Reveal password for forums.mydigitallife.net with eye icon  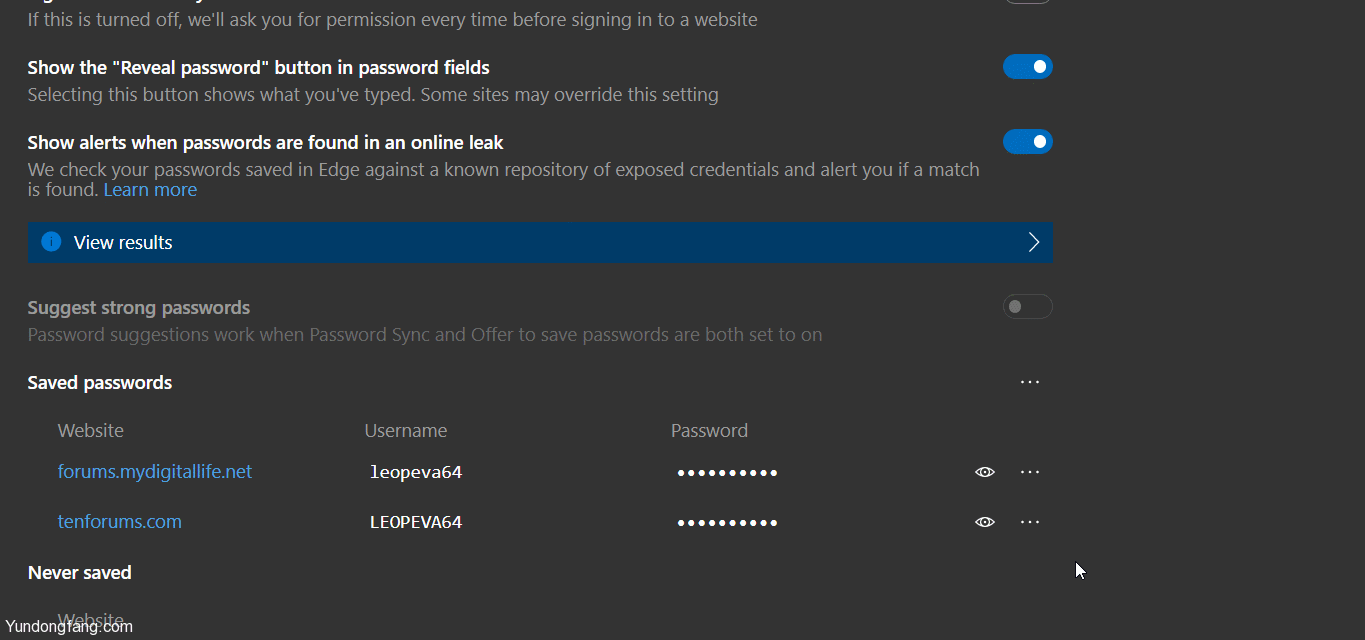point(985,472)
